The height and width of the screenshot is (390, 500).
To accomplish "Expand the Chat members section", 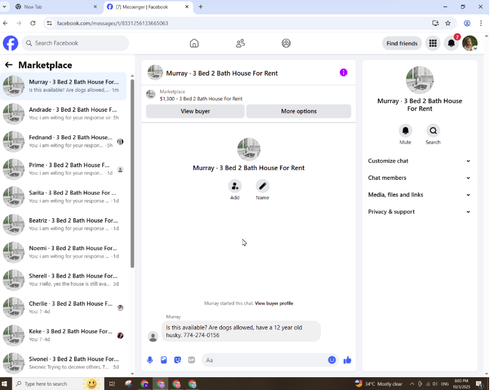I will click(419, 178).
